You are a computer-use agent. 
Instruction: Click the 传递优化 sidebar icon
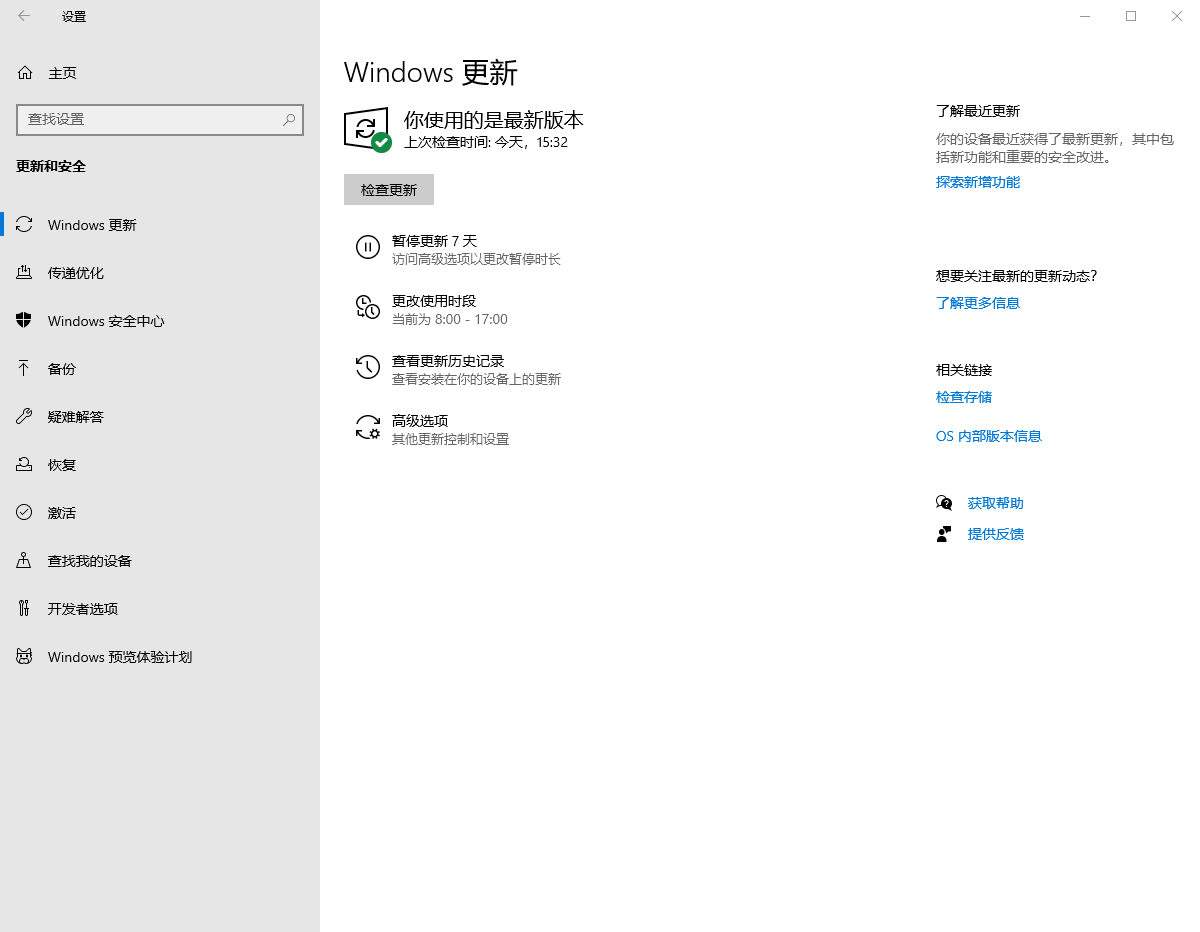(24, 273)
